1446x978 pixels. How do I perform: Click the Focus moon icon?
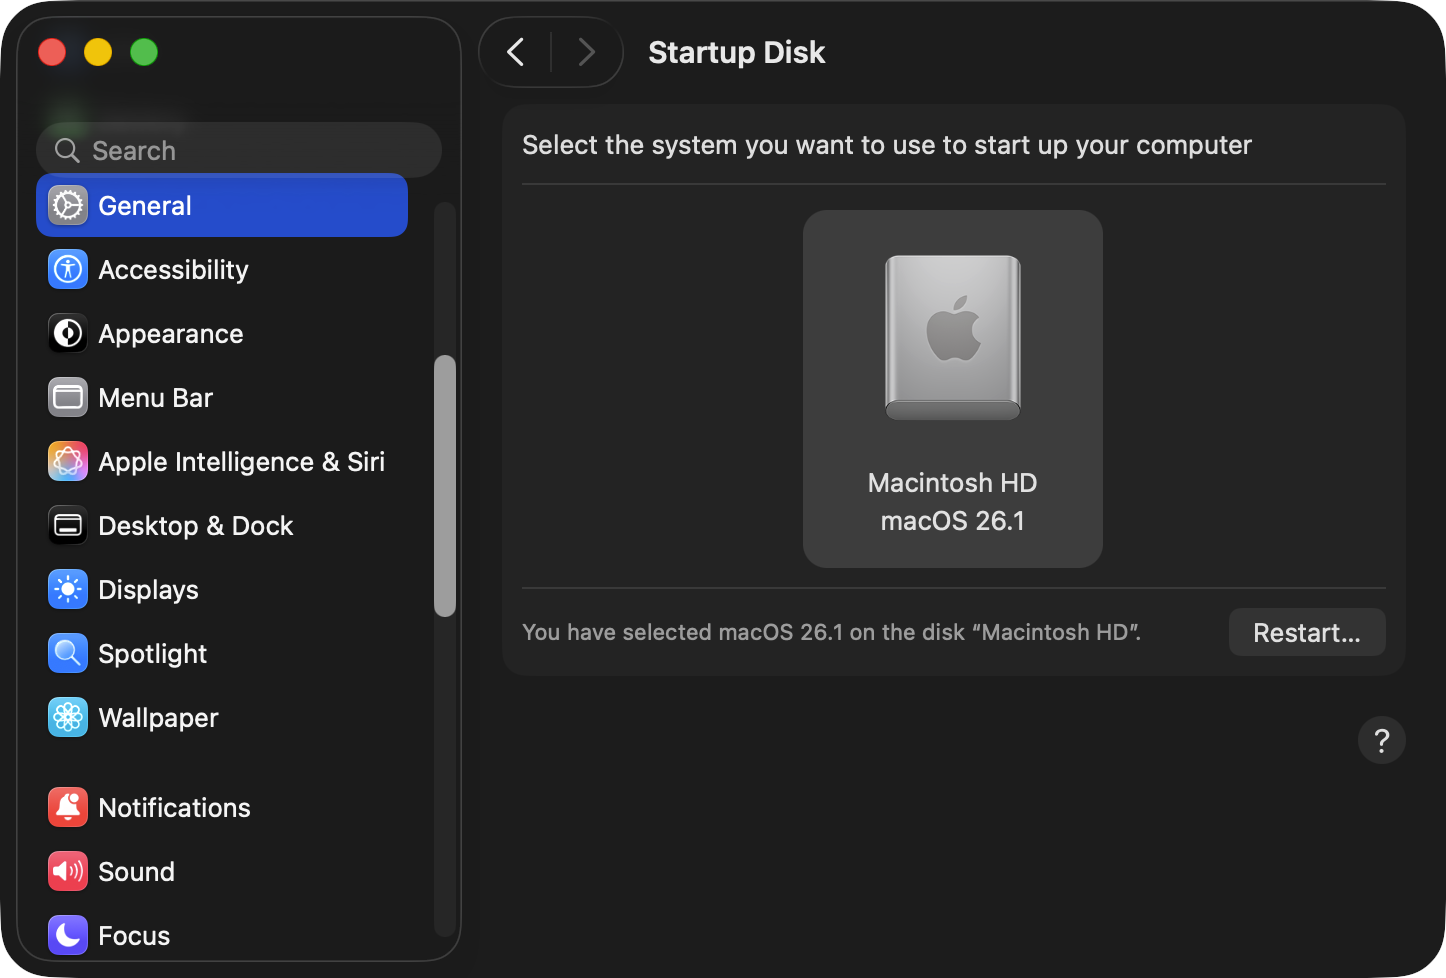[68, 935]
